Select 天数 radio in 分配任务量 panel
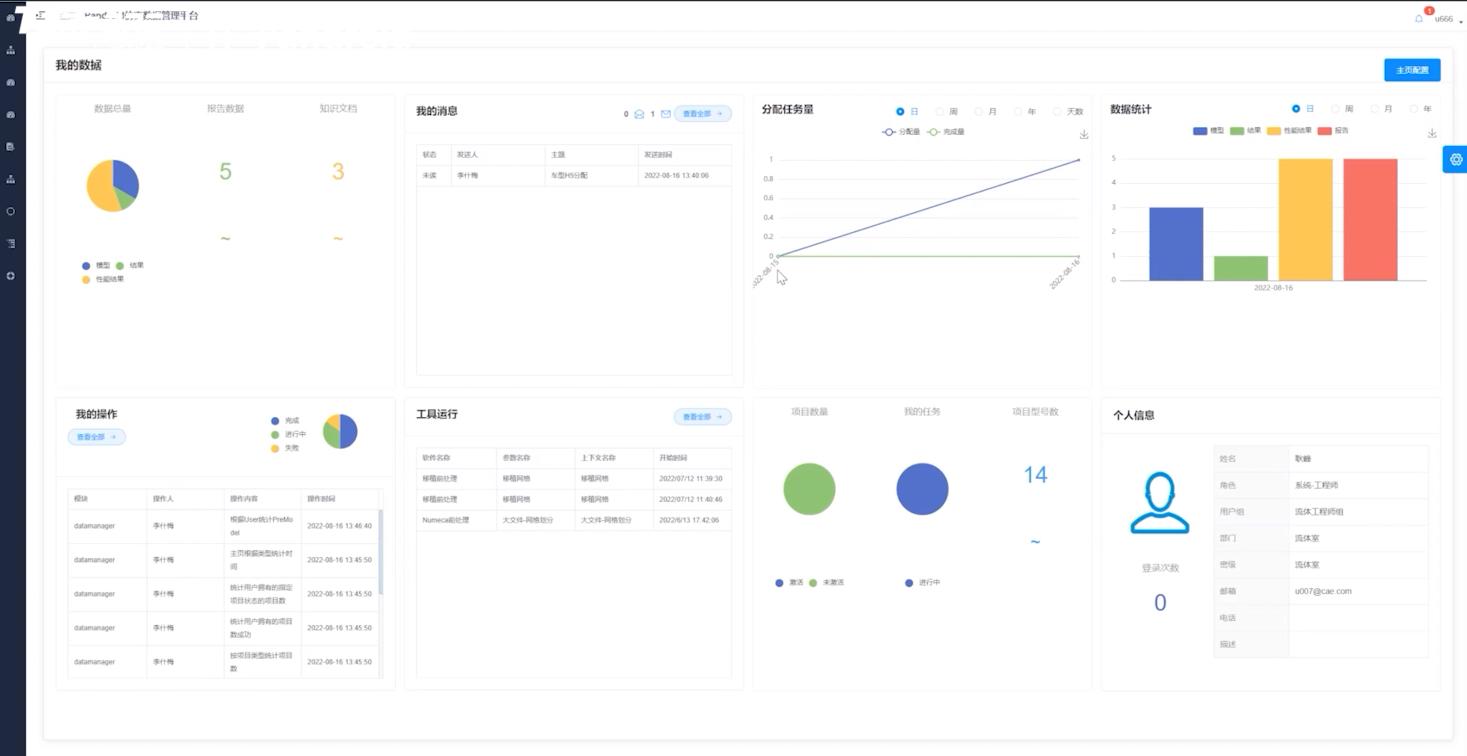Image resolution: width=1467 pixels, height=756 pixels. (x=1057, y=112)
